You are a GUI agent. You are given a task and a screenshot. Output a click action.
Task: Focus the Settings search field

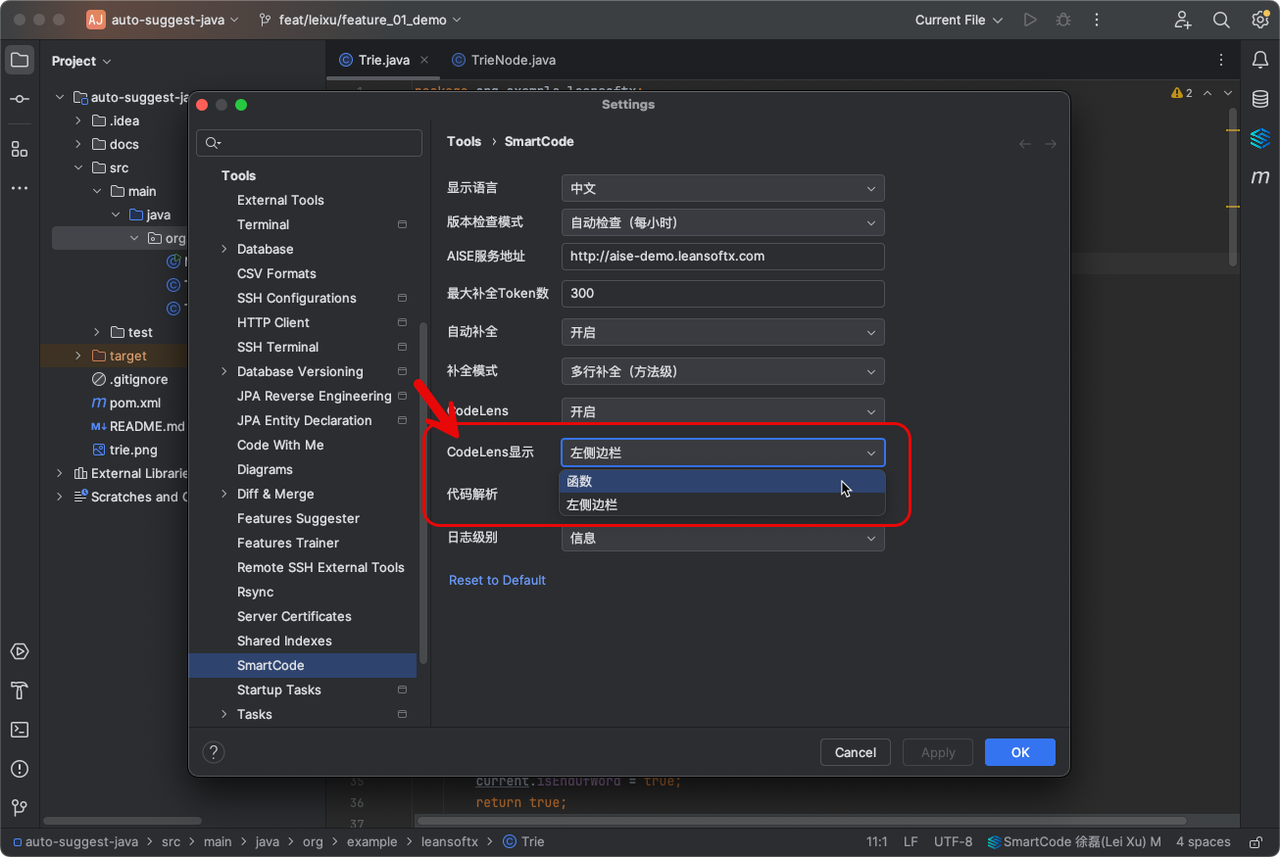pos(309,143)
